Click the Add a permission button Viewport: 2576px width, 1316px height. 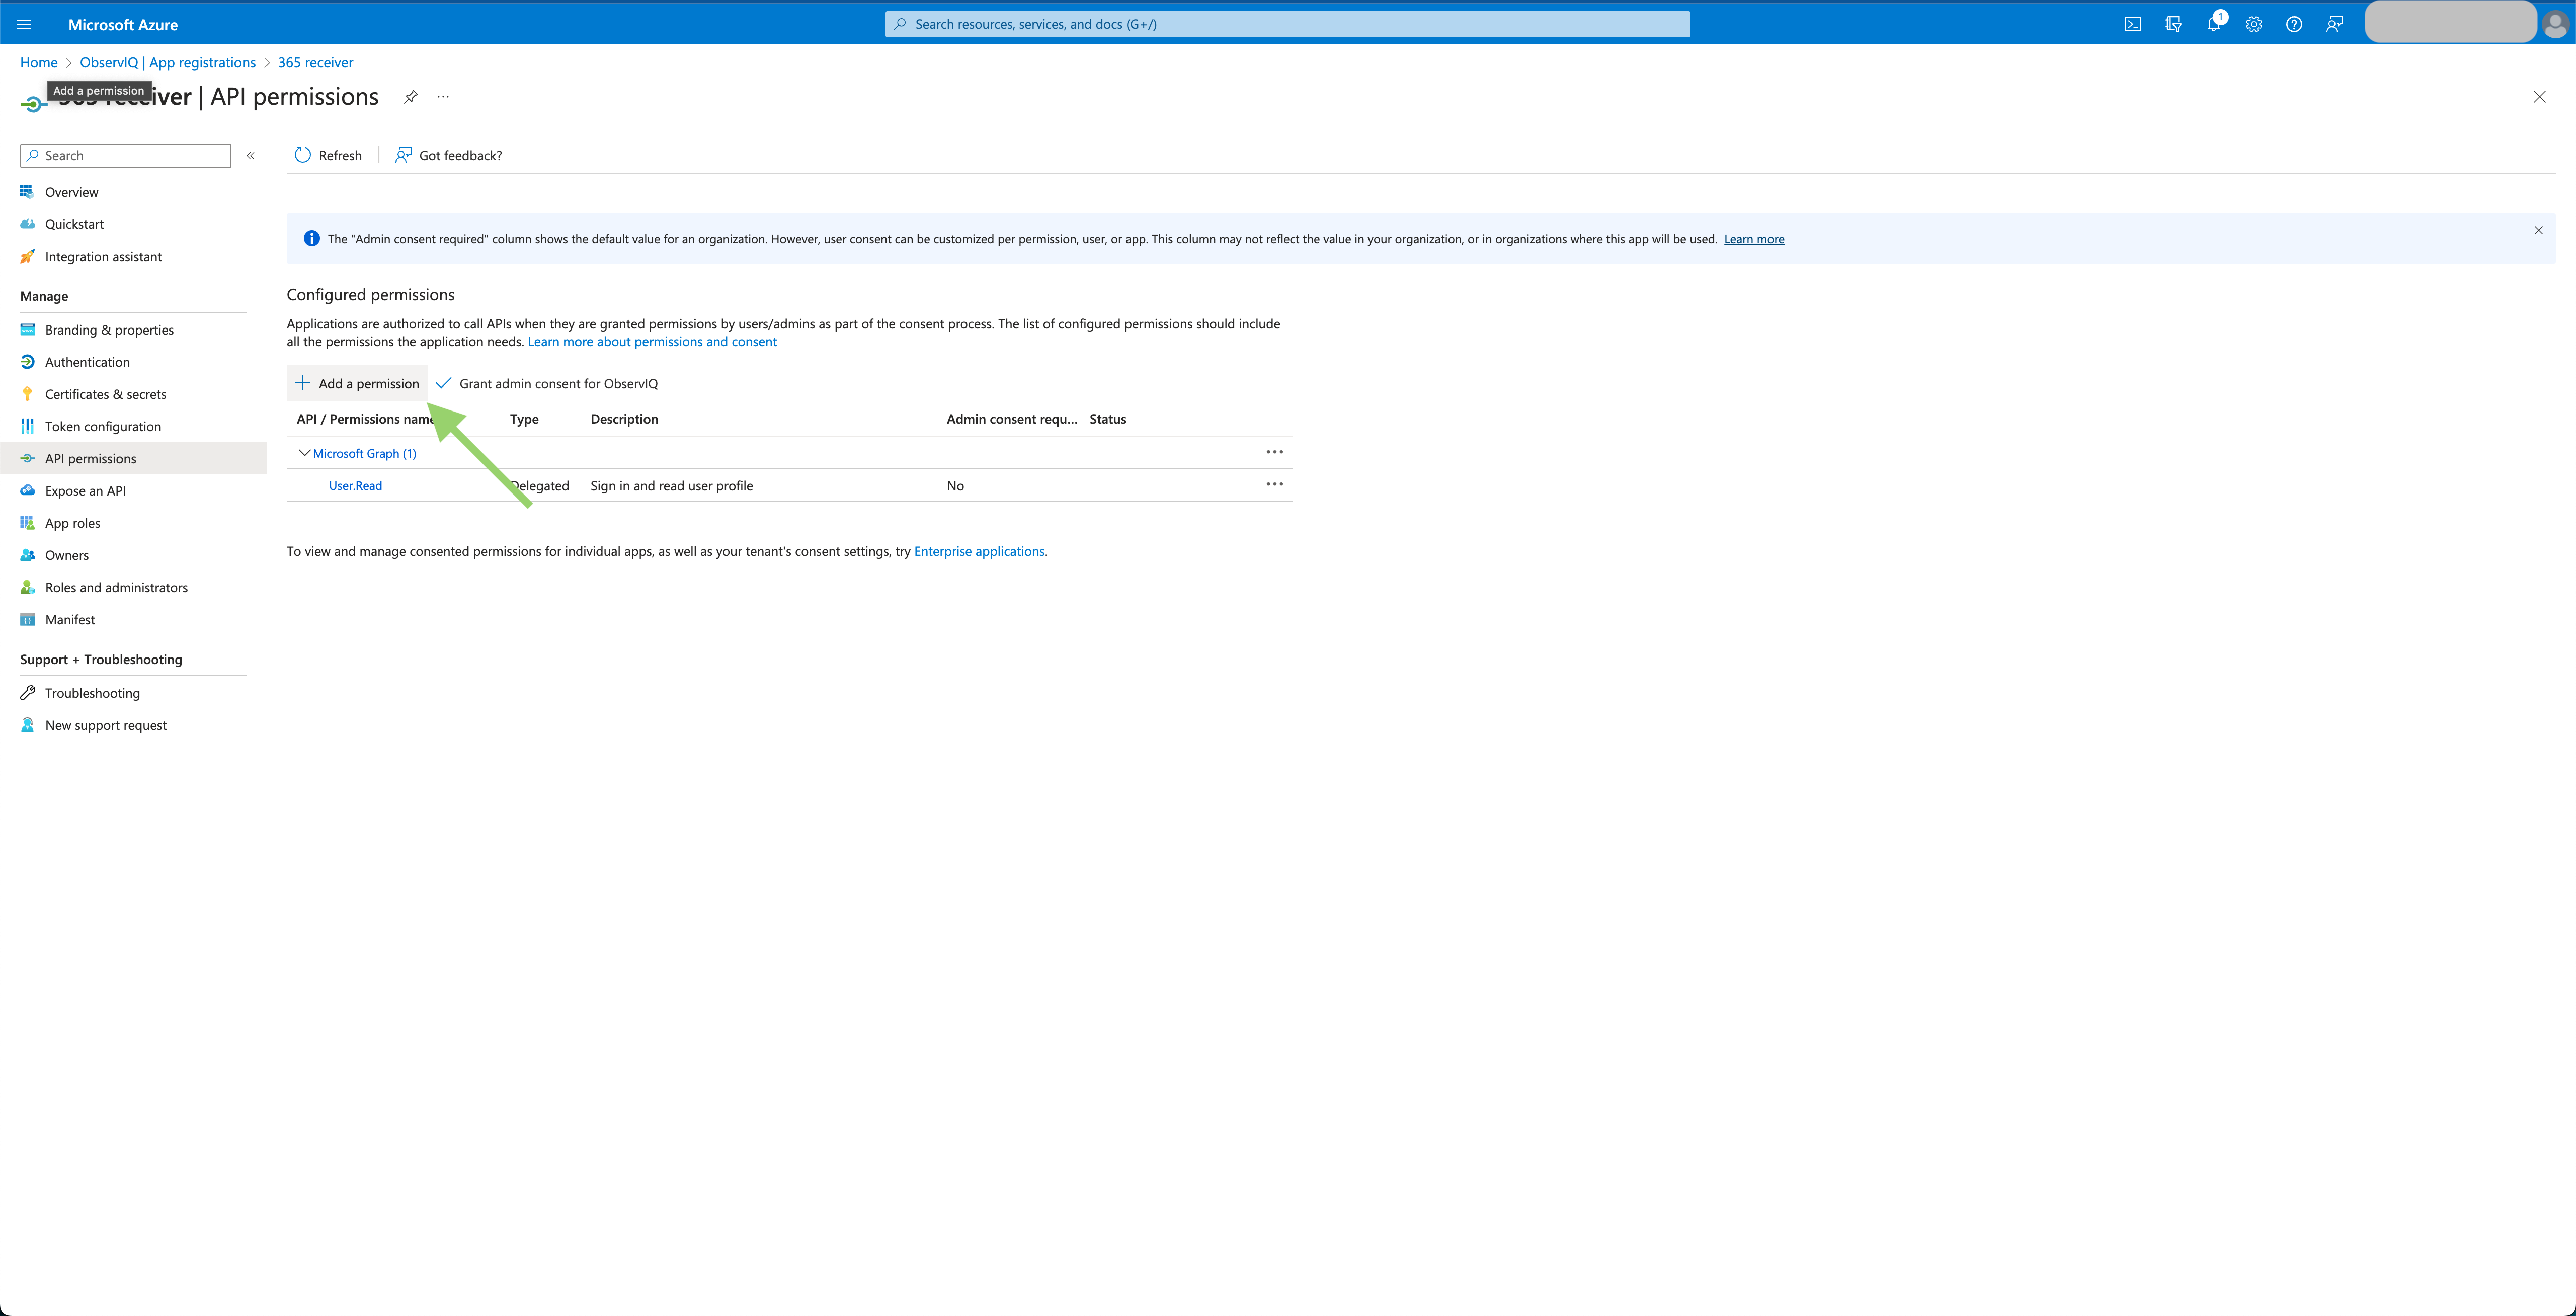[358, 384]
